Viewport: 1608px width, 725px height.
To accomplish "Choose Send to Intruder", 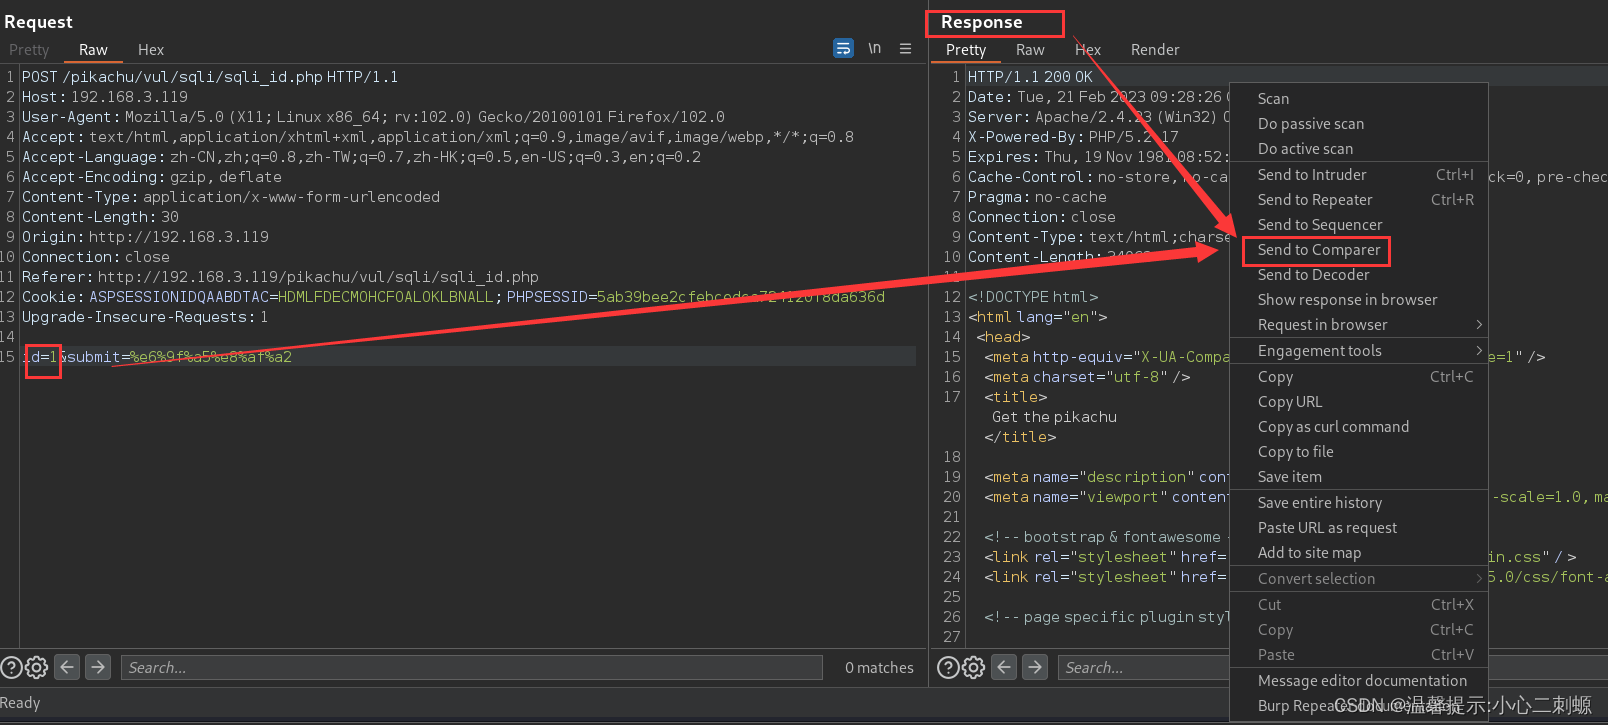I will (1359, 174).
